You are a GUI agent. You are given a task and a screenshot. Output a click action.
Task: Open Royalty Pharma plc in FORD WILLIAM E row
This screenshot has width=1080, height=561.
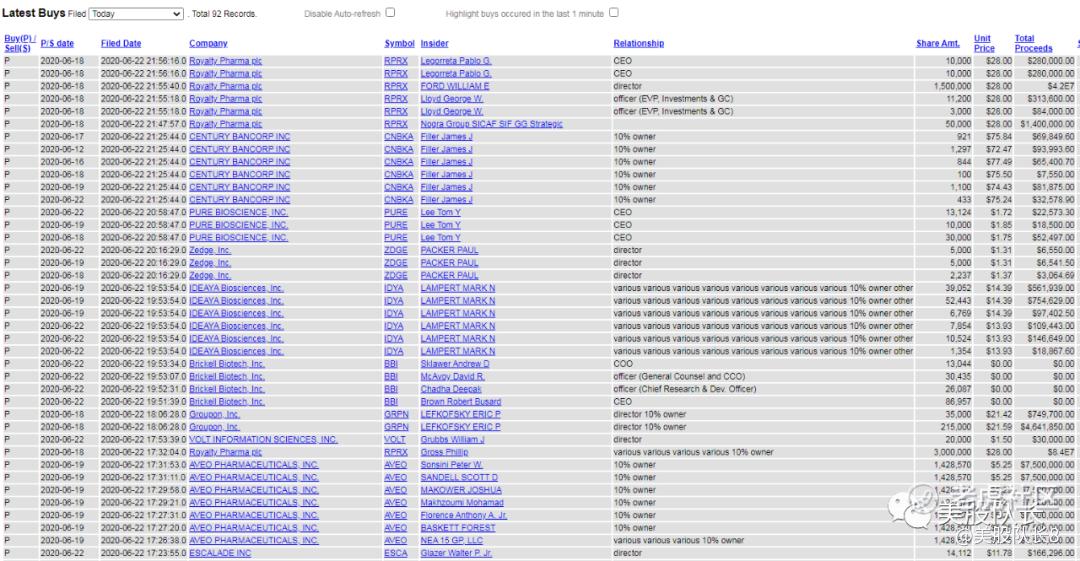click(x=226, y=86)
